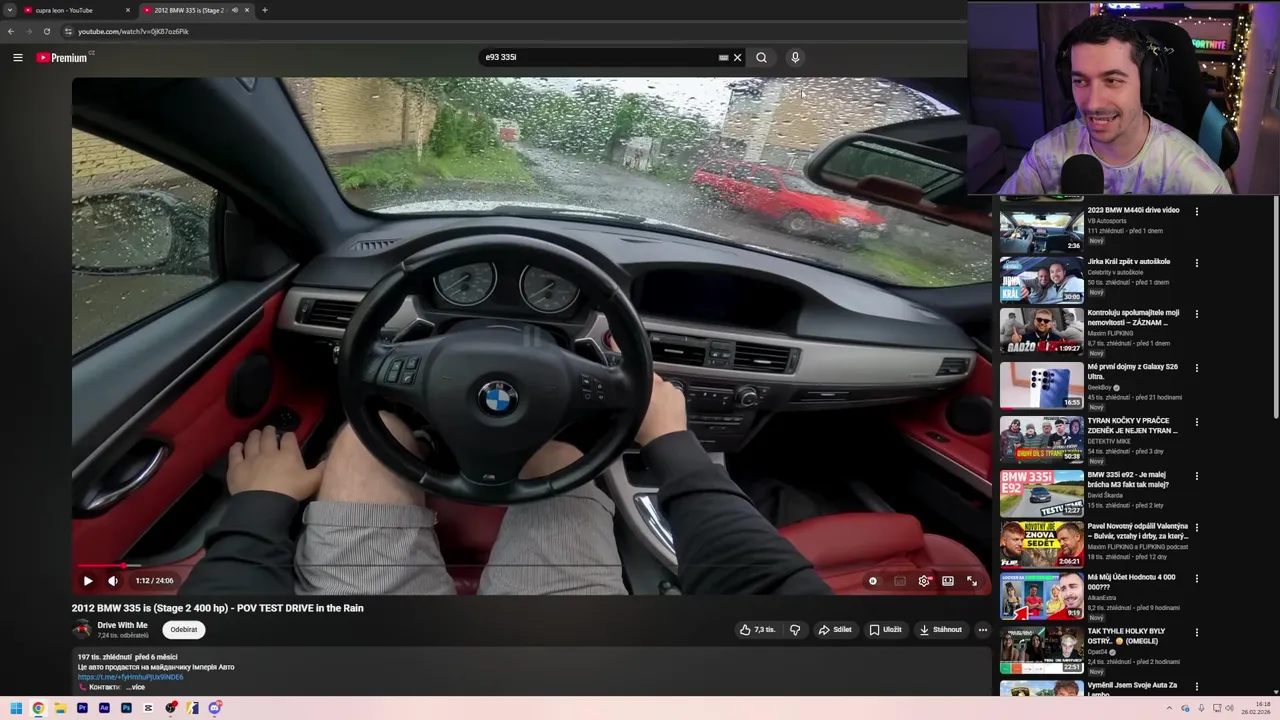Open more actions menu below video

983,630
